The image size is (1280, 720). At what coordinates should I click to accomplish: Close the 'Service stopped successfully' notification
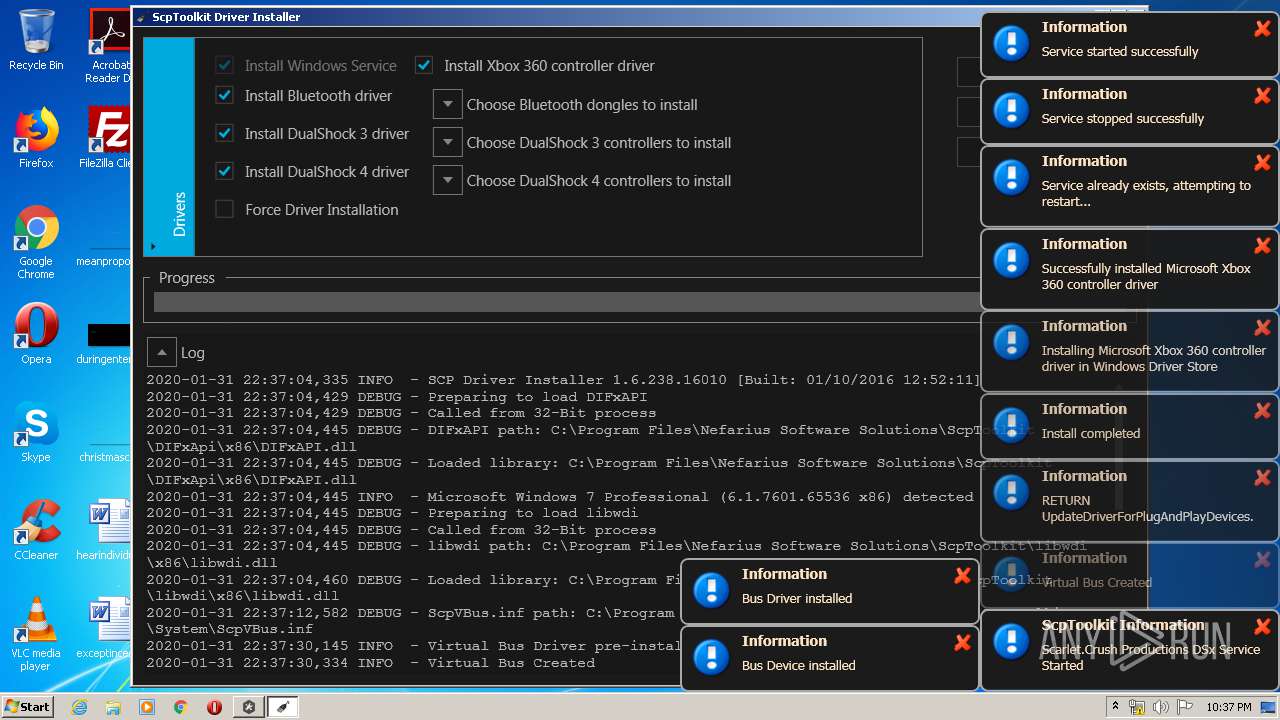pyautogui.click(x=1262, y=96)
